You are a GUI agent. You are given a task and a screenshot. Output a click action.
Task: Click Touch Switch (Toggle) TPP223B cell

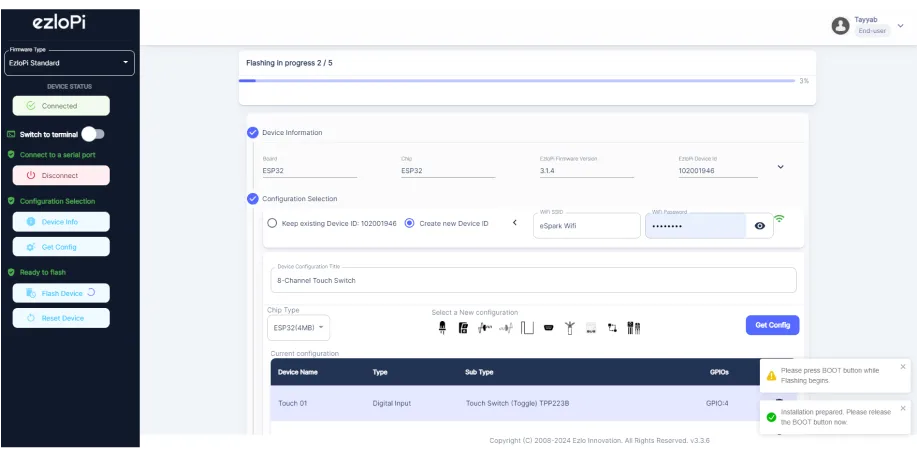point(518,403)
